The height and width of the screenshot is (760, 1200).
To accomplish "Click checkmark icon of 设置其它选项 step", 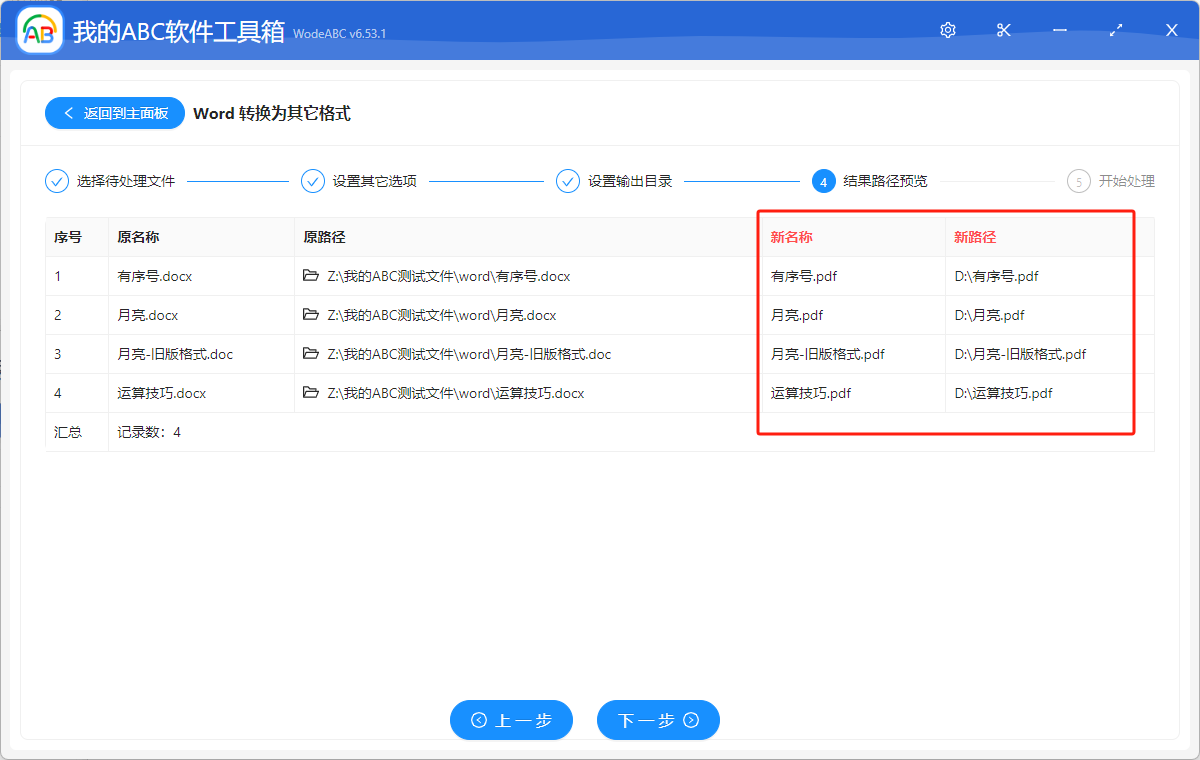I will point(313,181).
